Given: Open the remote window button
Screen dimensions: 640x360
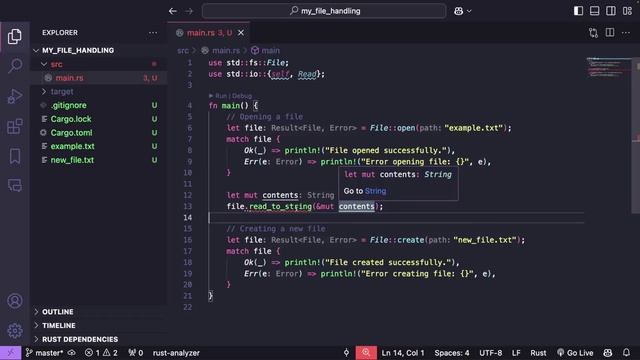Looking at the screenshot, I should 11,353.
